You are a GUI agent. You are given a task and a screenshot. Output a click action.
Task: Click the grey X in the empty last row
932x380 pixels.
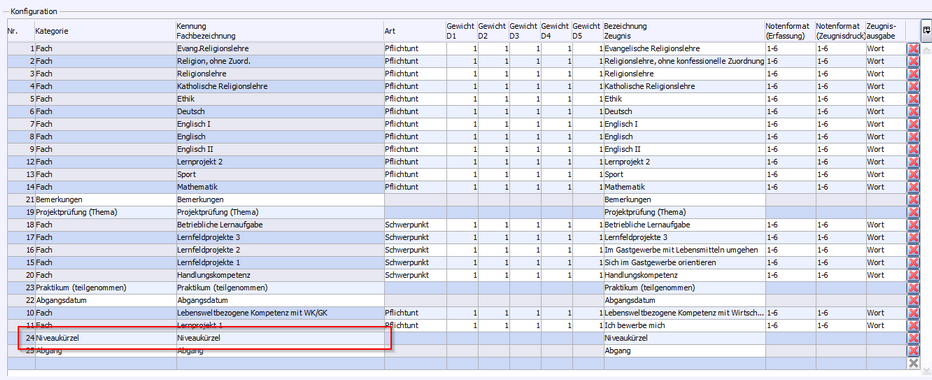(913, 363)
